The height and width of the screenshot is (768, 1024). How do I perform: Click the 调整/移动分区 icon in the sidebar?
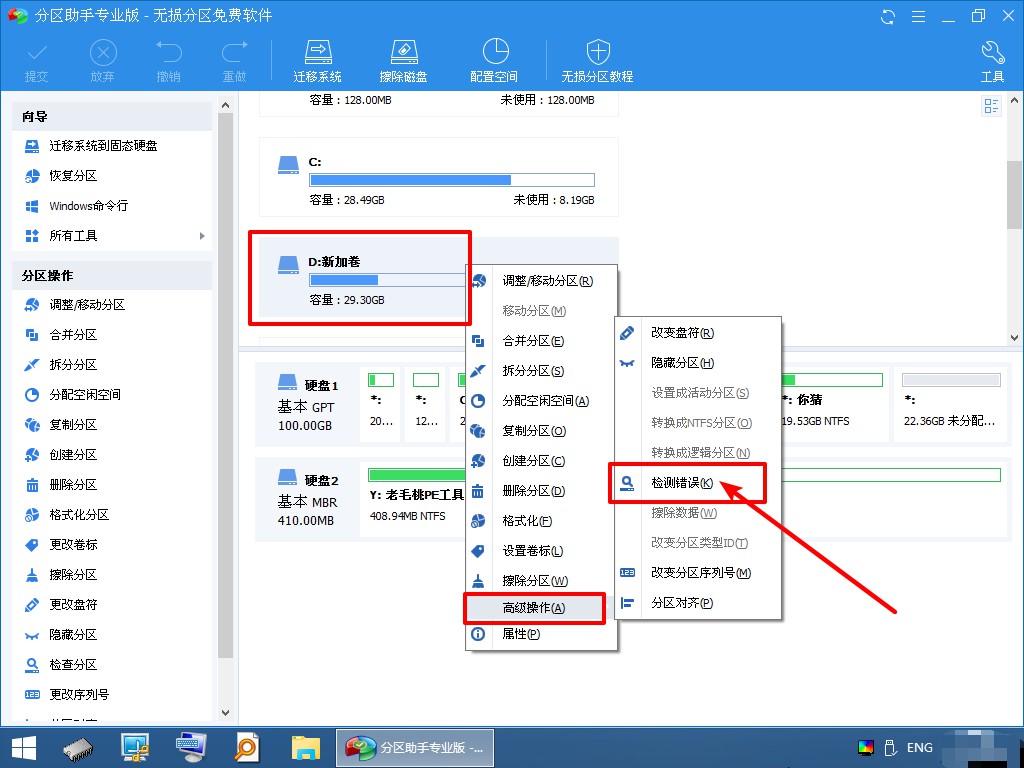(31, 304)
